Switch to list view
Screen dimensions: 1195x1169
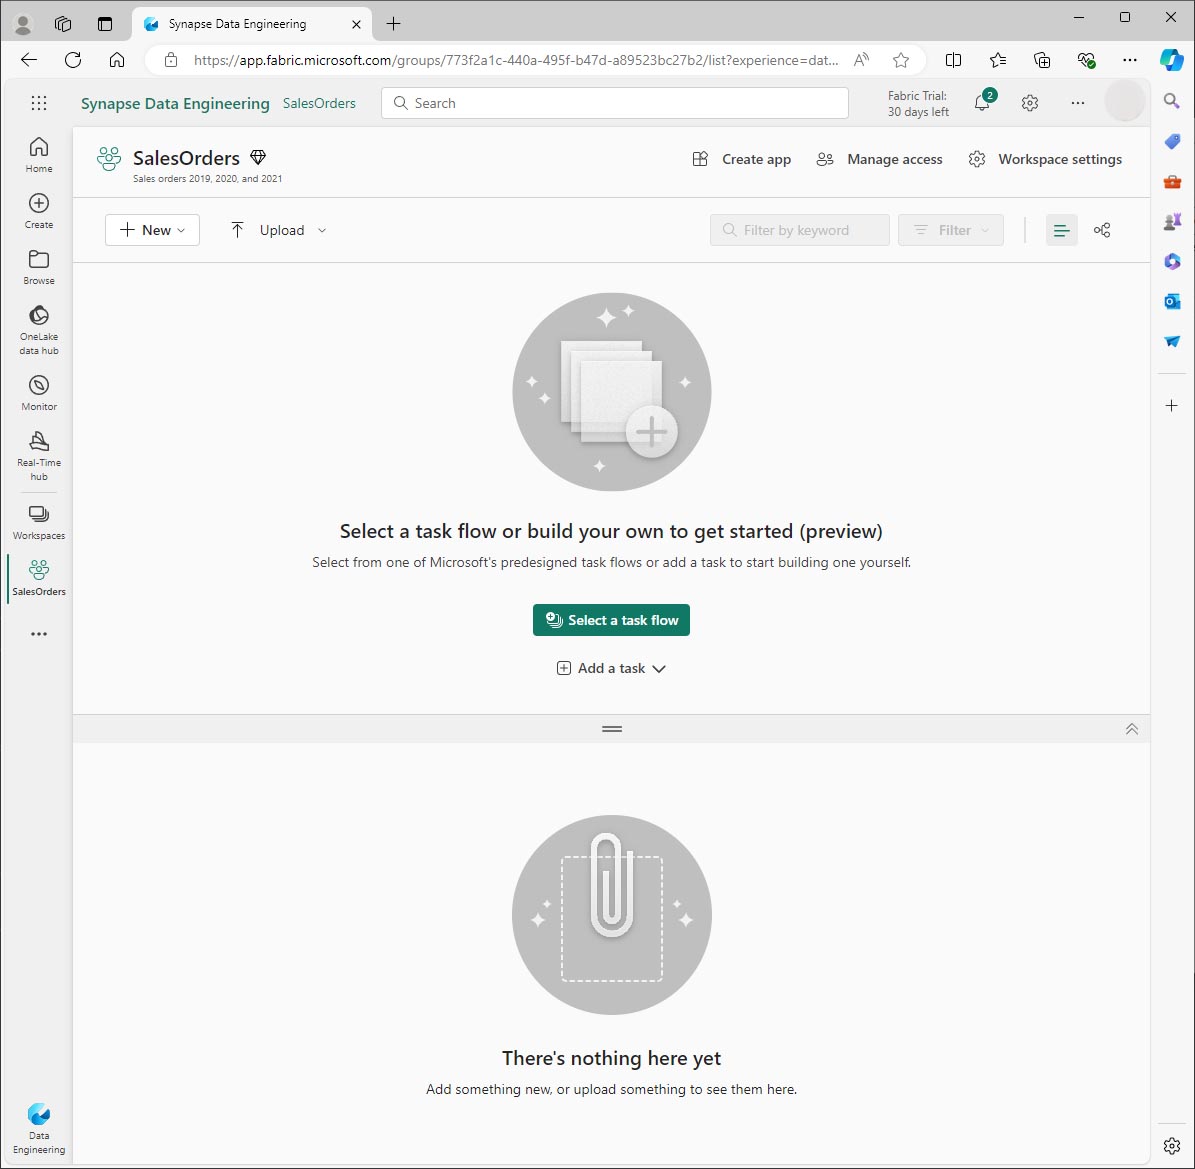click(x=1061, y=230)
